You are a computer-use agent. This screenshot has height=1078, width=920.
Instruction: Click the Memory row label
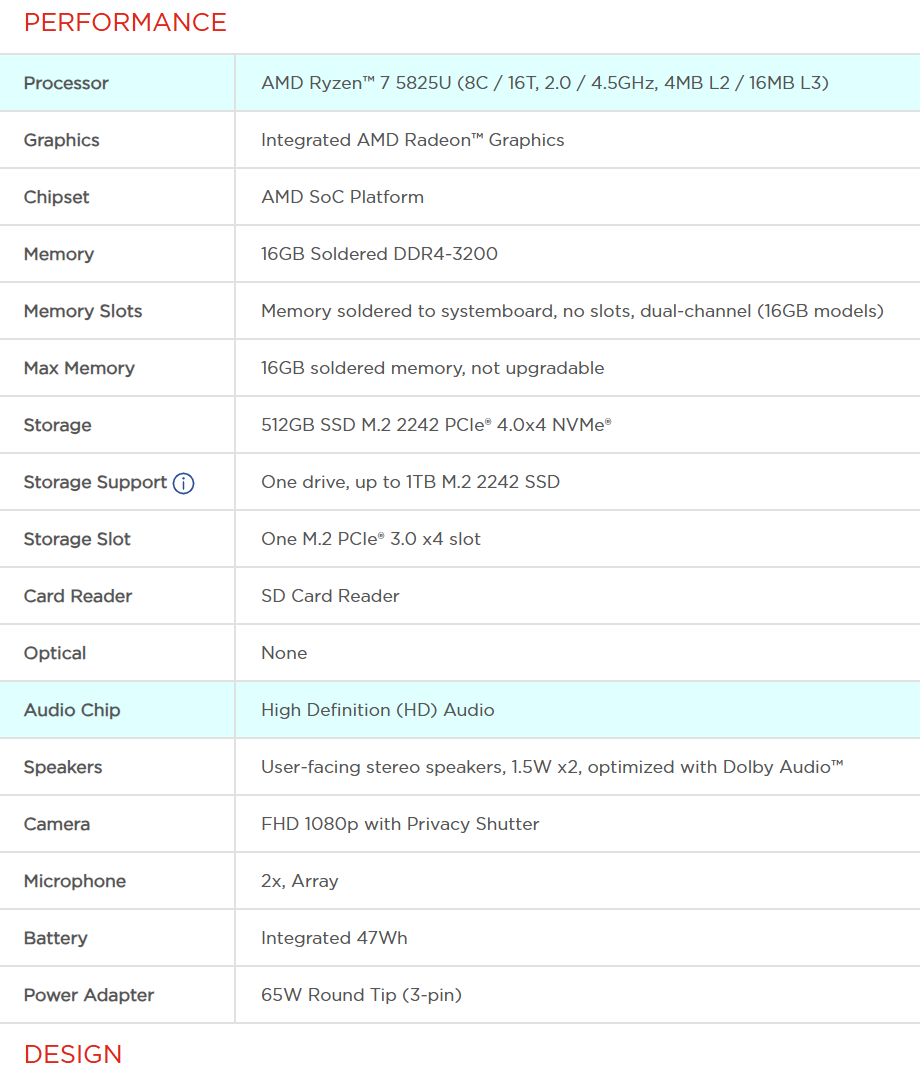pyautogui.click(x=59, y=254)
